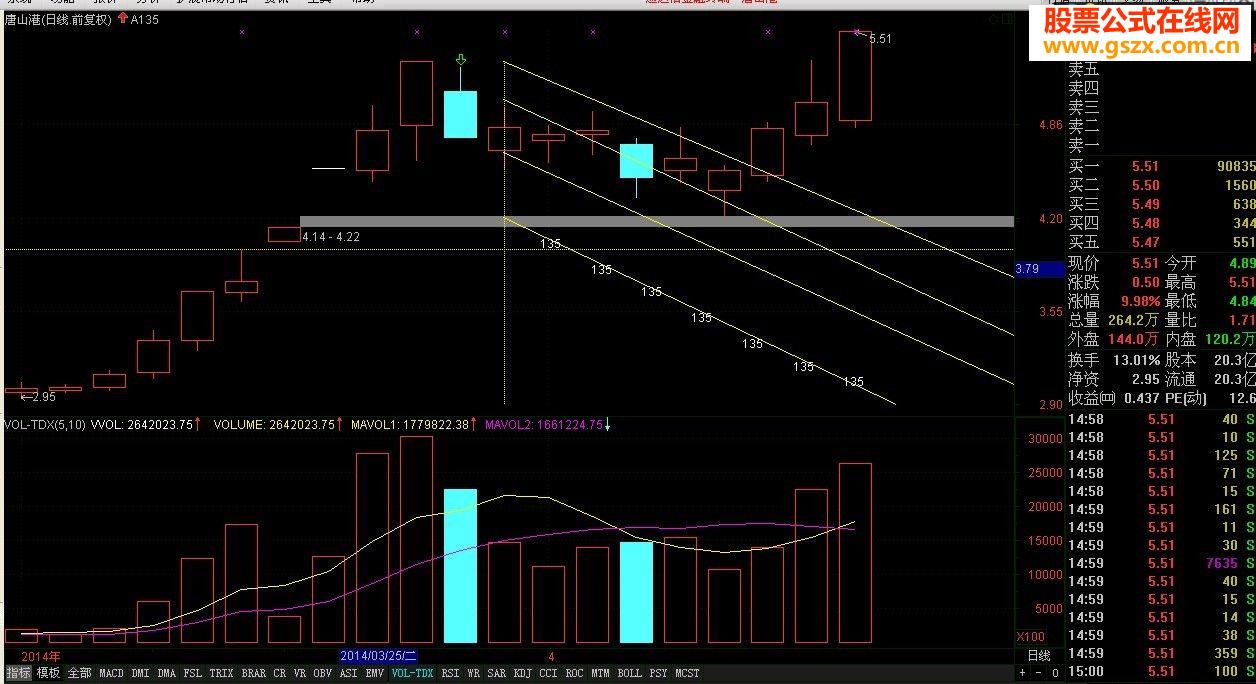Switch to the ROC indicator
The width and height of the screenshot is (1256, 684).
point(574,674)
